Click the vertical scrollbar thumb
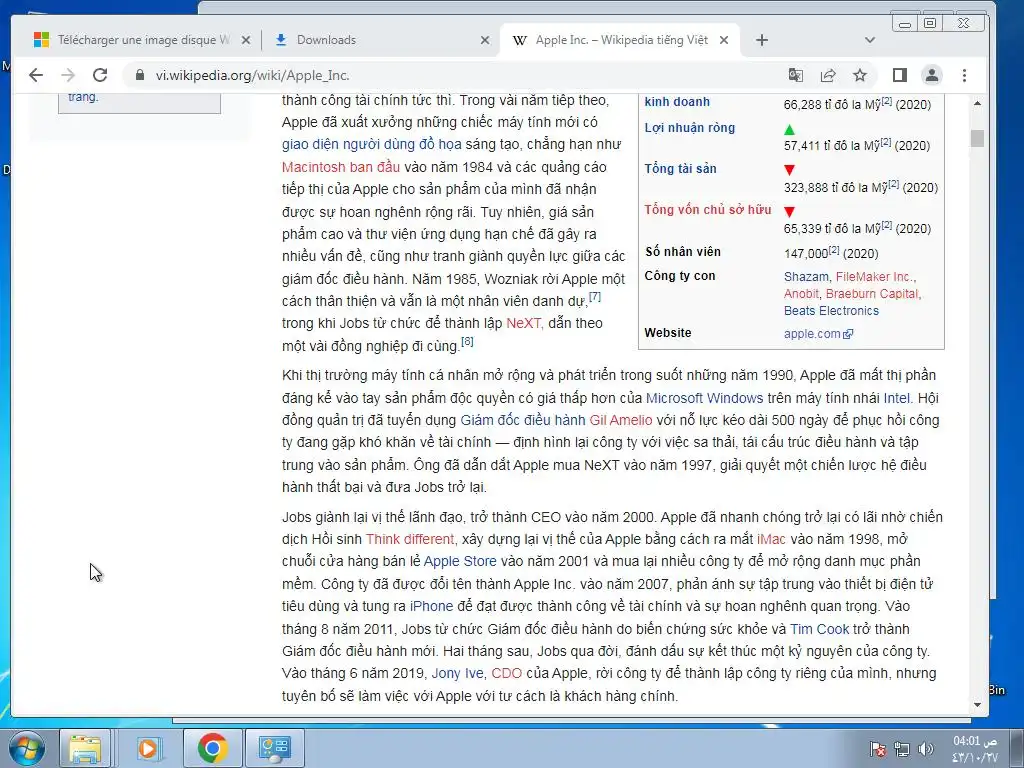The width and height of the screenshot is (1024, 768). (977, 138)
